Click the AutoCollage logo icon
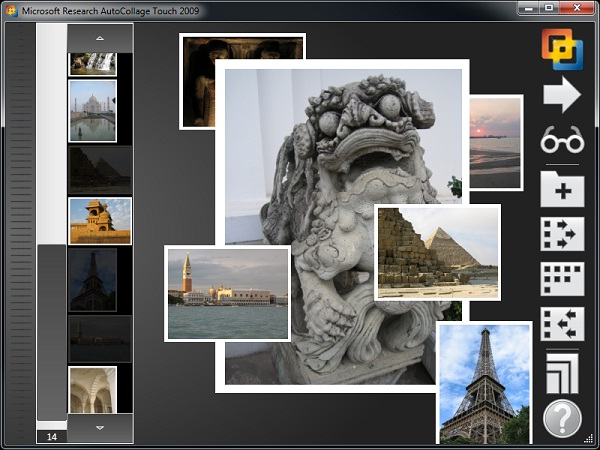This screenshot has width=600, height=450. click(x=562, y=49)
